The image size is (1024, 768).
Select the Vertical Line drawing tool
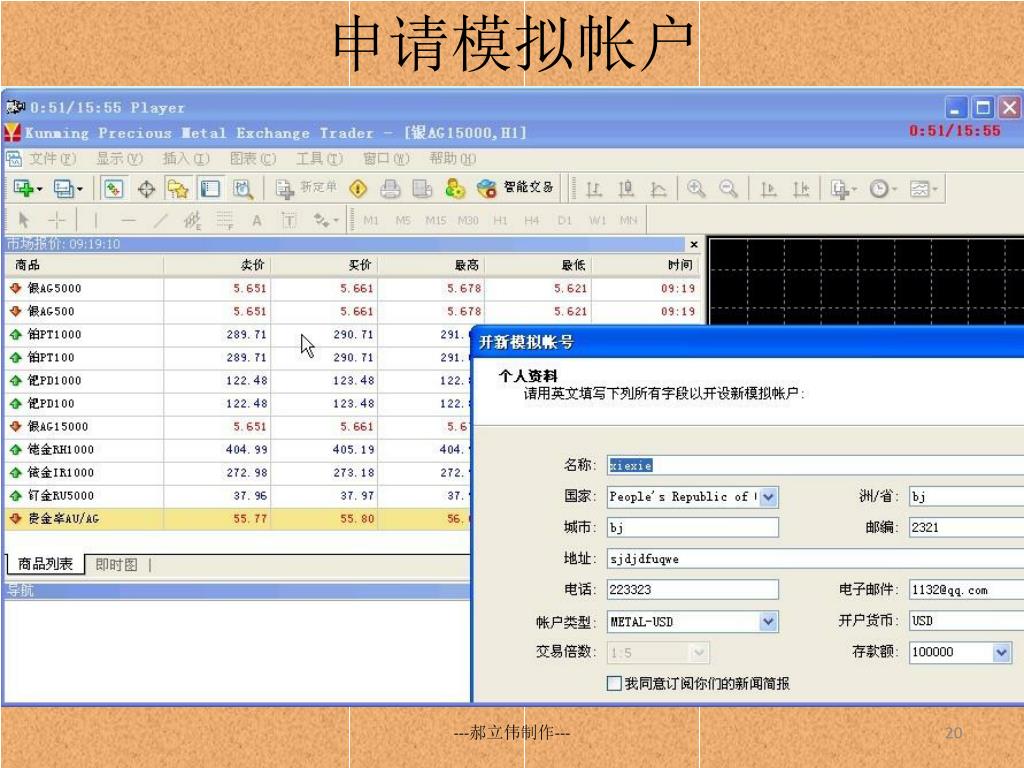tap(96, 220)
